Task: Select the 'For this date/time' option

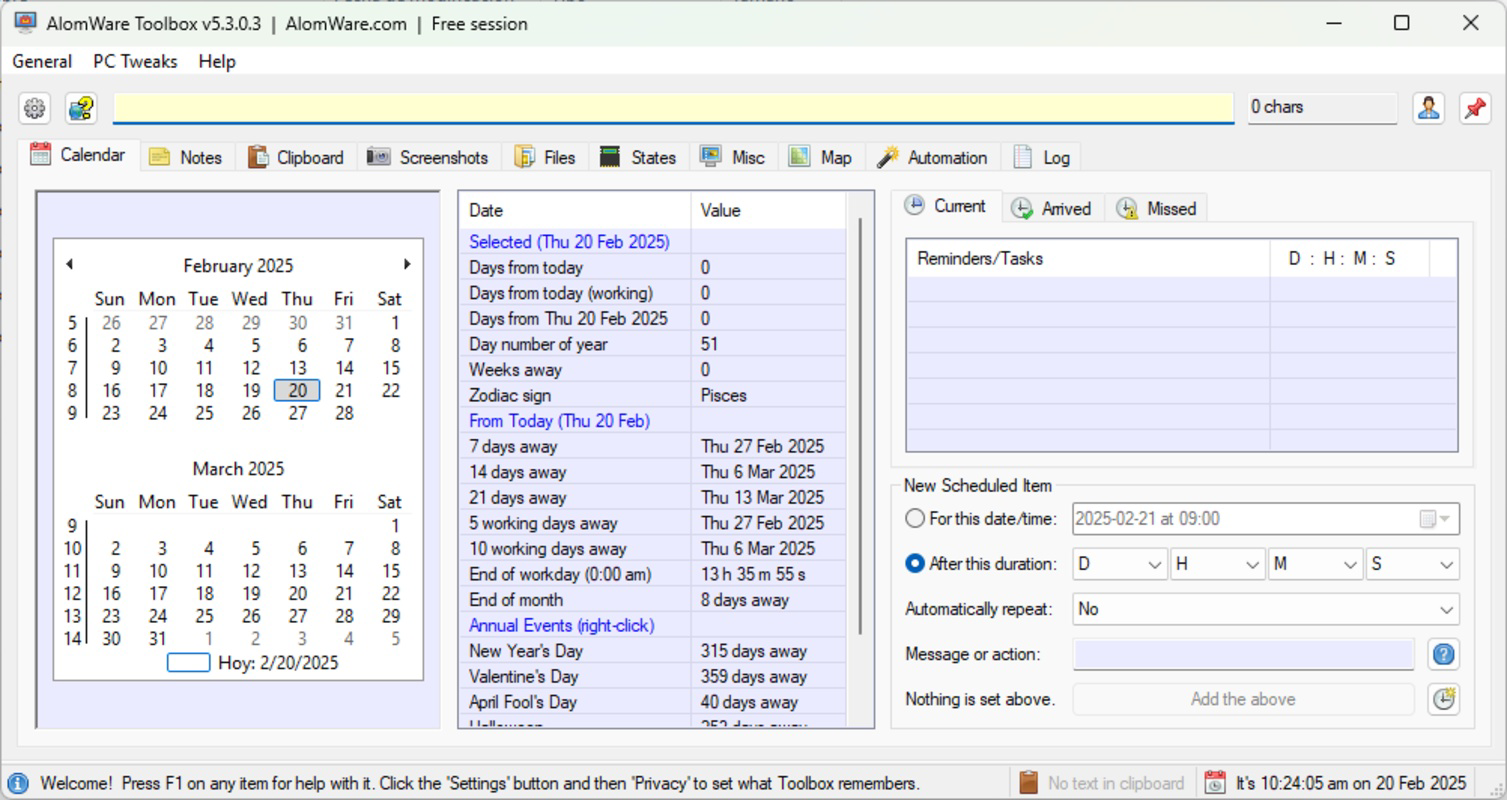Action: (x=914, y=518)
